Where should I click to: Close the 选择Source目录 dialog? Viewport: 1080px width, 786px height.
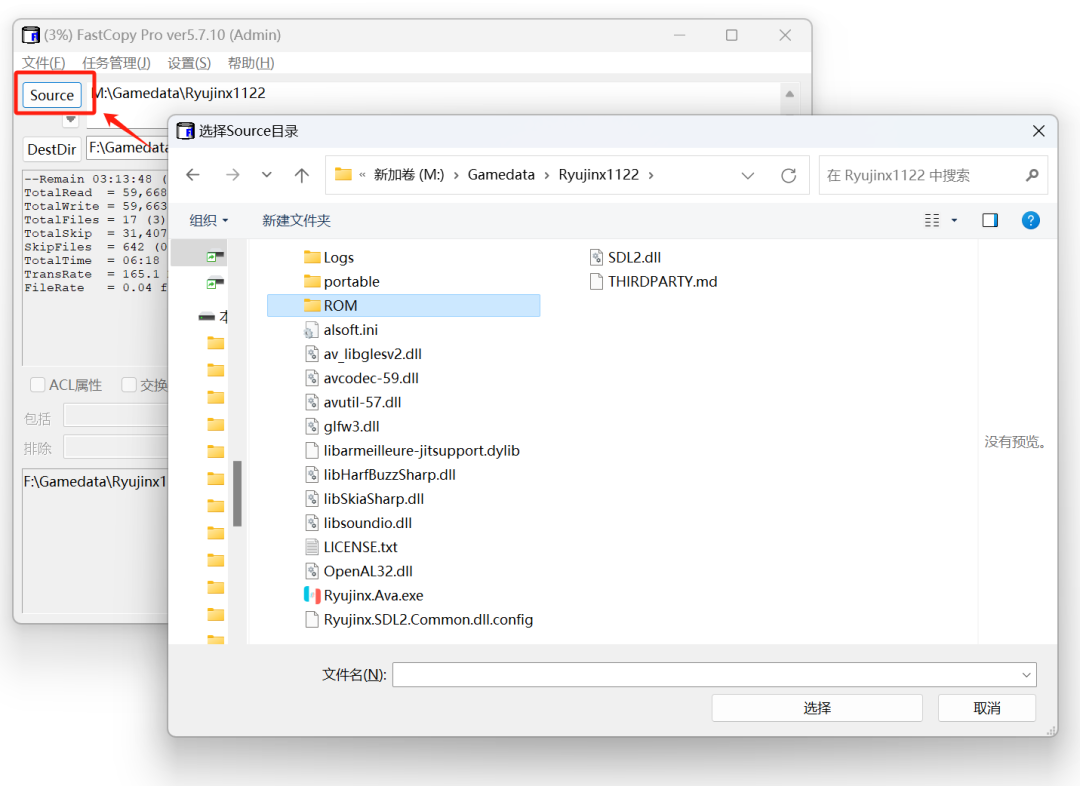pos(1039,131)
